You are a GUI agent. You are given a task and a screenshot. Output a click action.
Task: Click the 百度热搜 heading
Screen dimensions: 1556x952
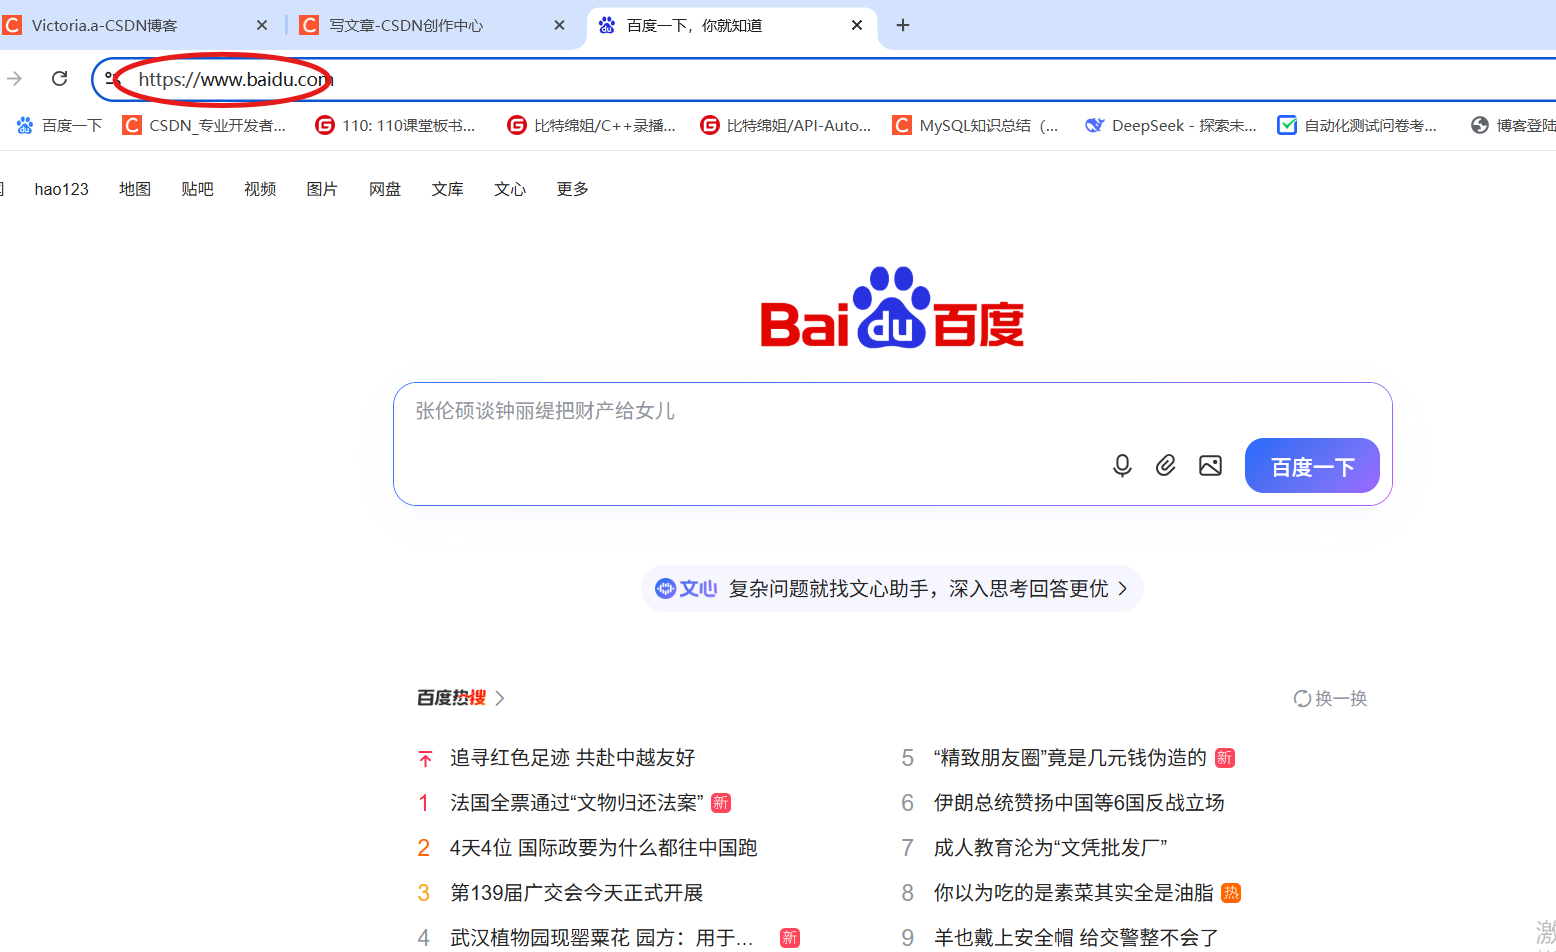tap(451, 698)
